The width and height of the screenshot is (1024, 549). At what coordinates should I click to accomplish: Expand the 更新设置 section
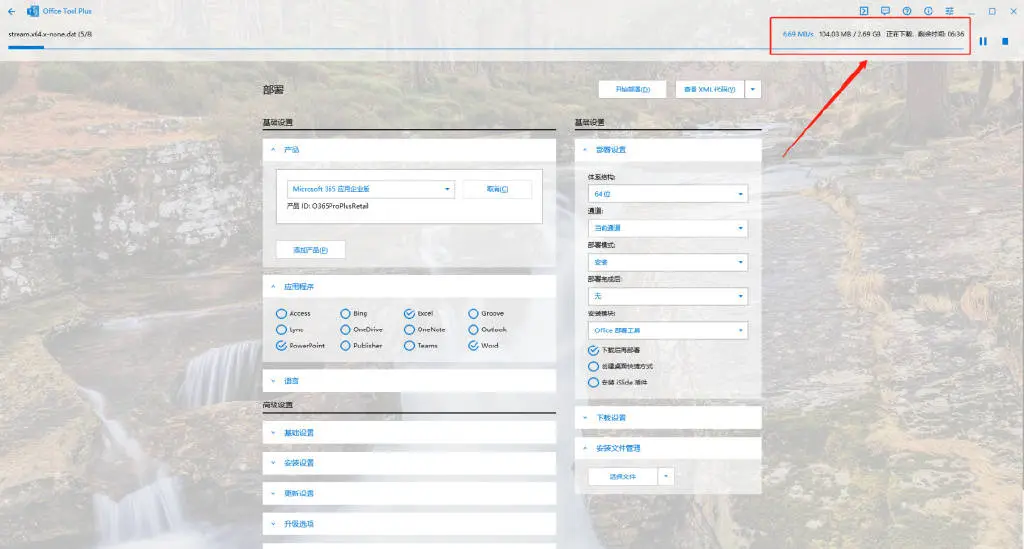pyautogui.click(x=409, y=494)
